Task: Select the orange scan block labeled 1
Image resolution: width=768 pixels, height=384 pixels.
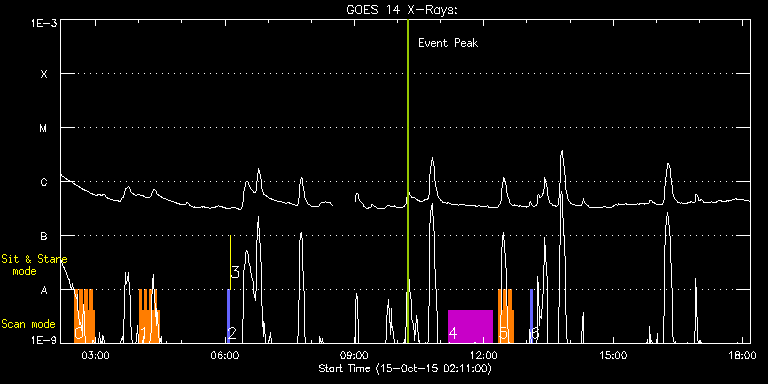Action: (149, 316)
